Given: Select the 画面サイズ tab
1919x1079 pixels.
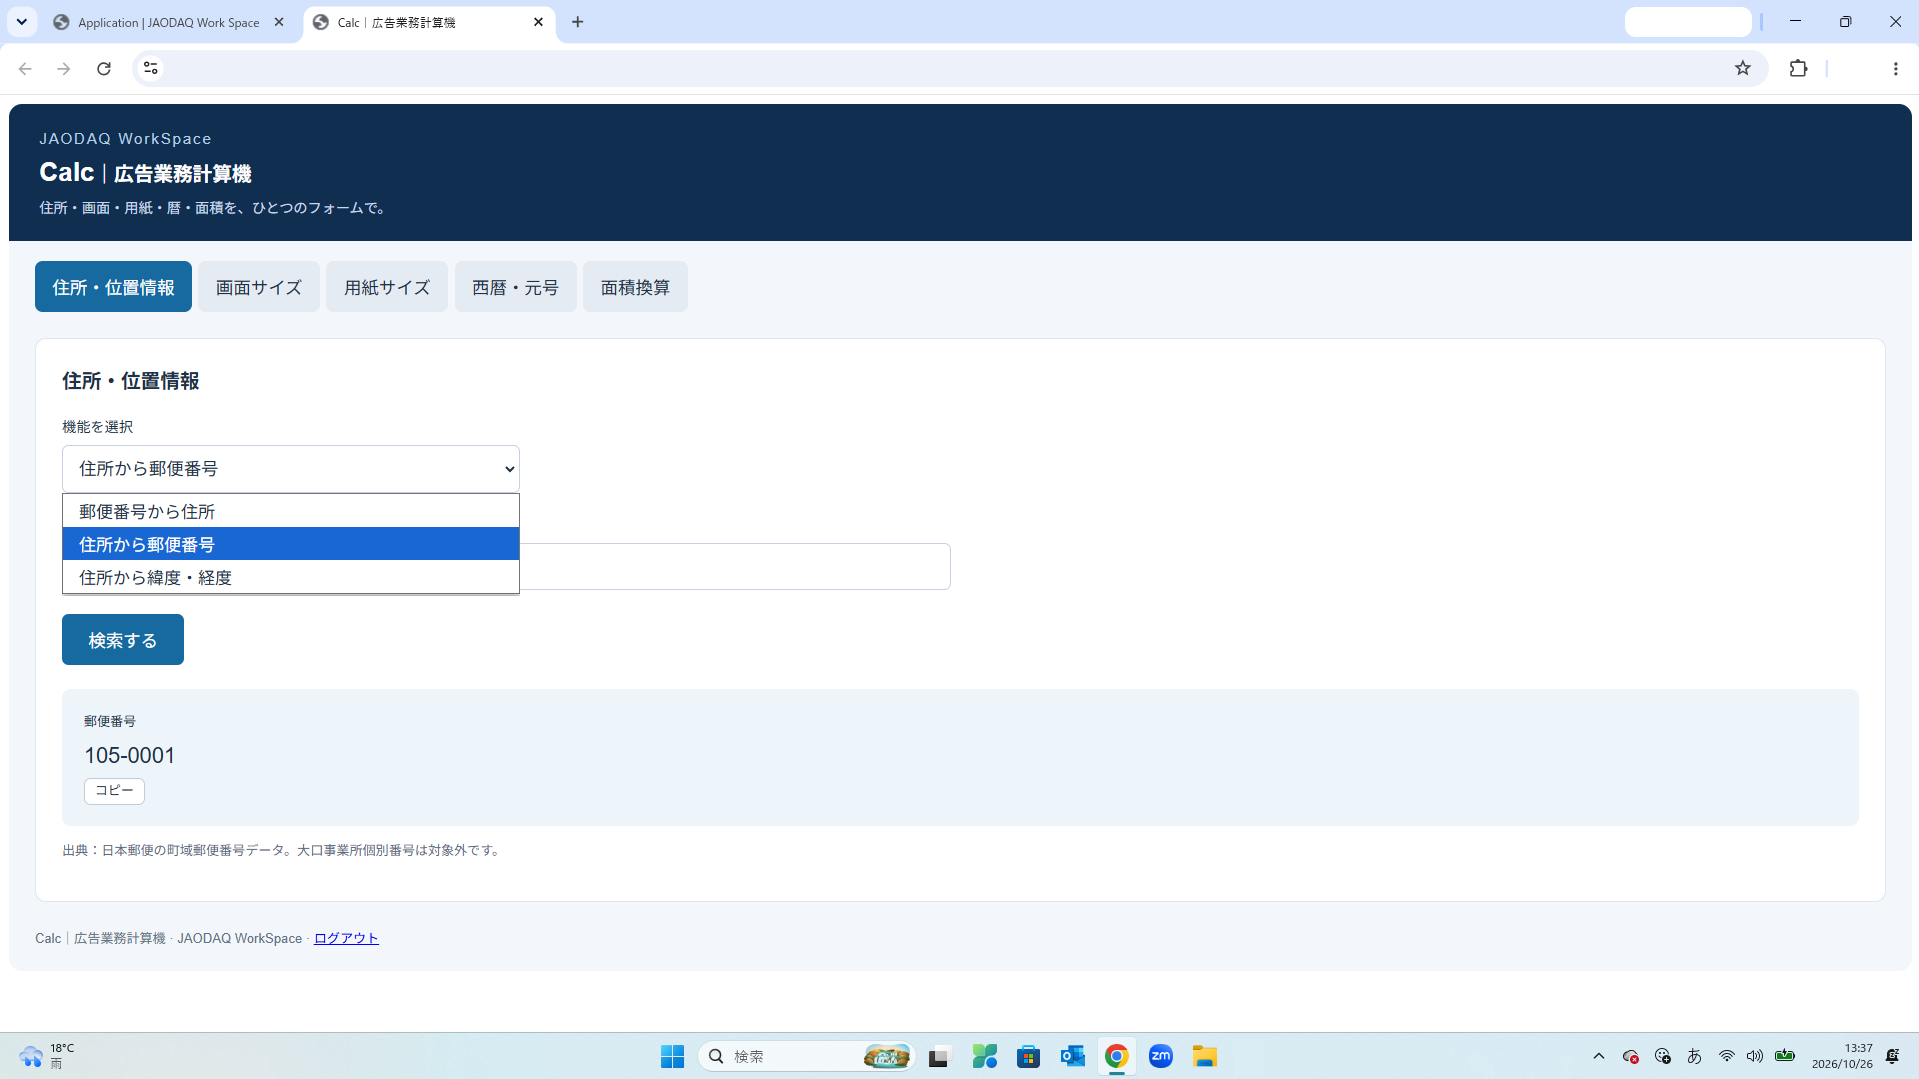Looking at the screenshot, I should coord(259,287).
